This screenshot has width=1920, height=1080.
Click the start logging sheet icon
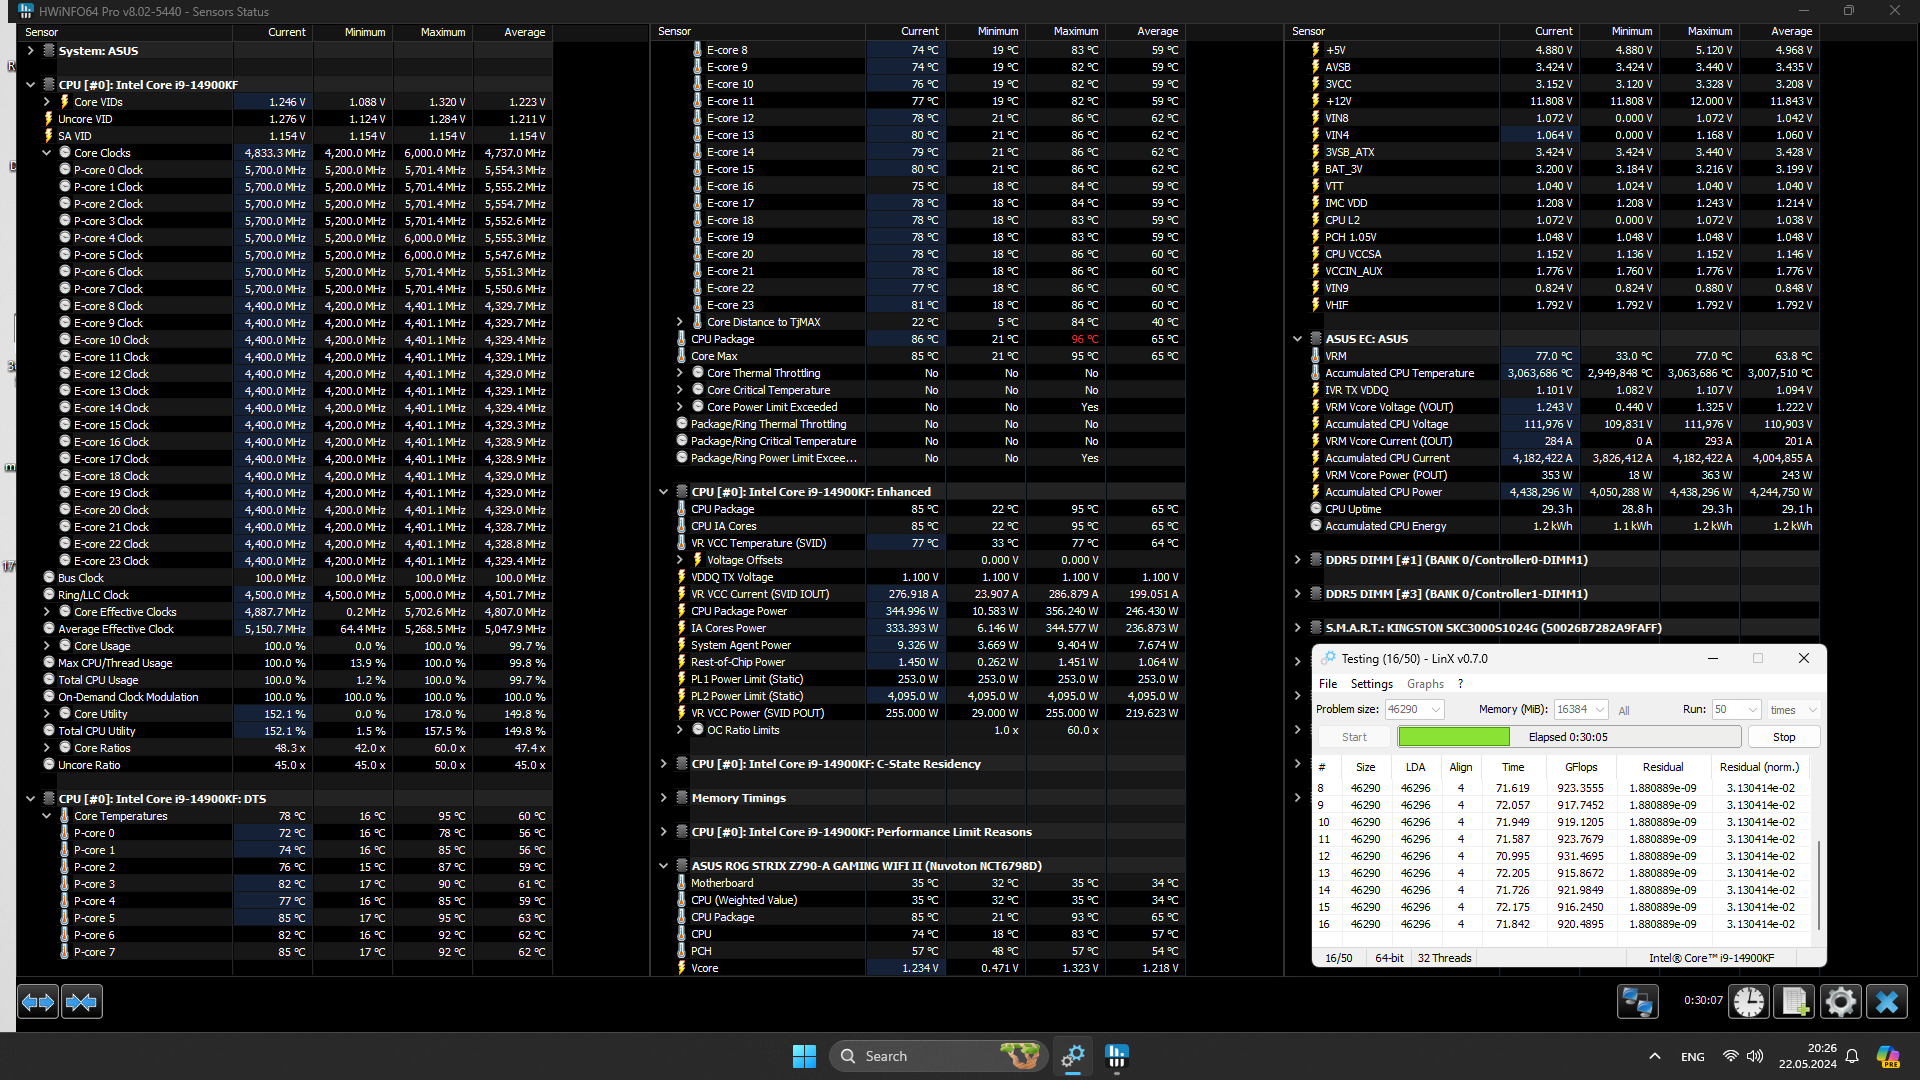[x=1794, y=1002]
